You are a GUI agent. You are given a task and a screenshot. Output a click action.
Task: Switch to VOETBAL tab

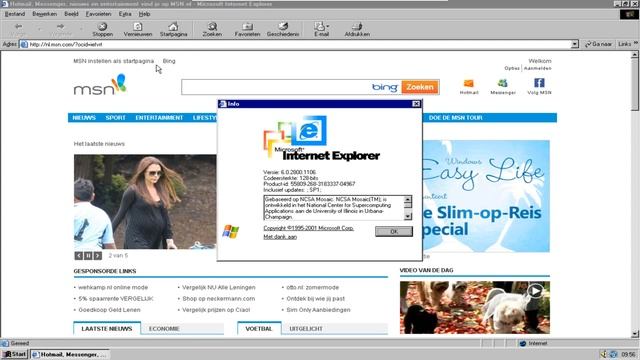[x=259, y=329]
